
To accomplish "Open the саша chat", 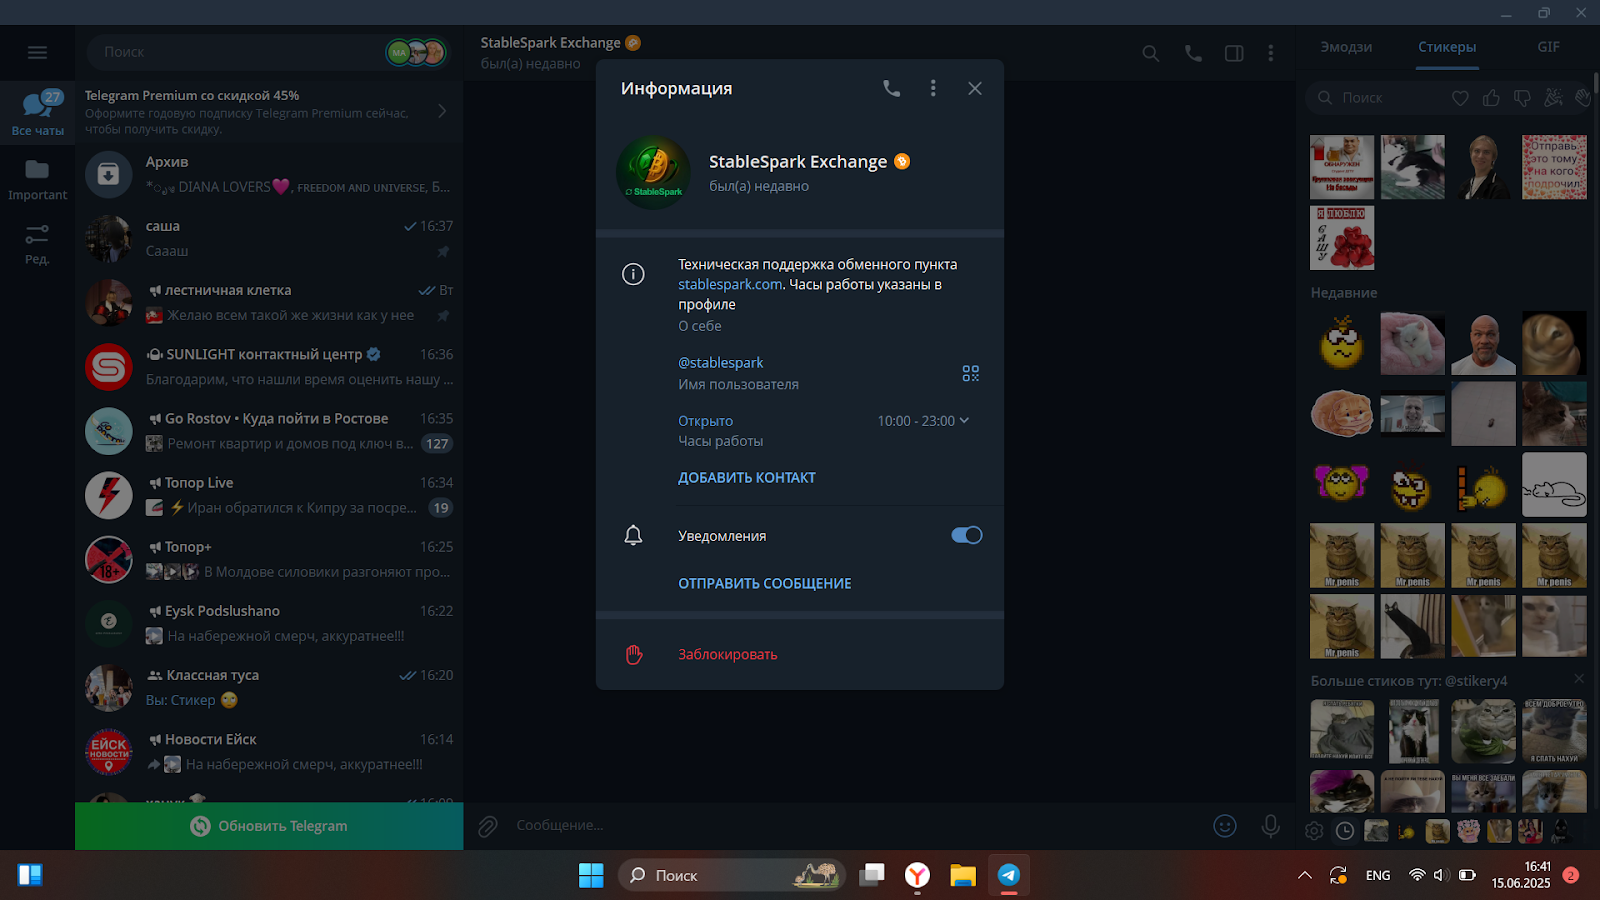I will coord(268,239).
